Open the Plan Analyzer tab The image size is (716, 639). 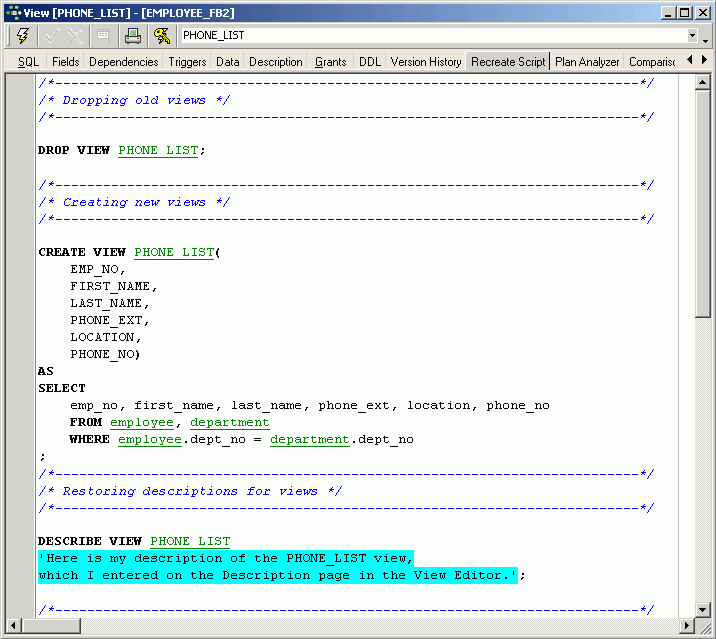587,62
